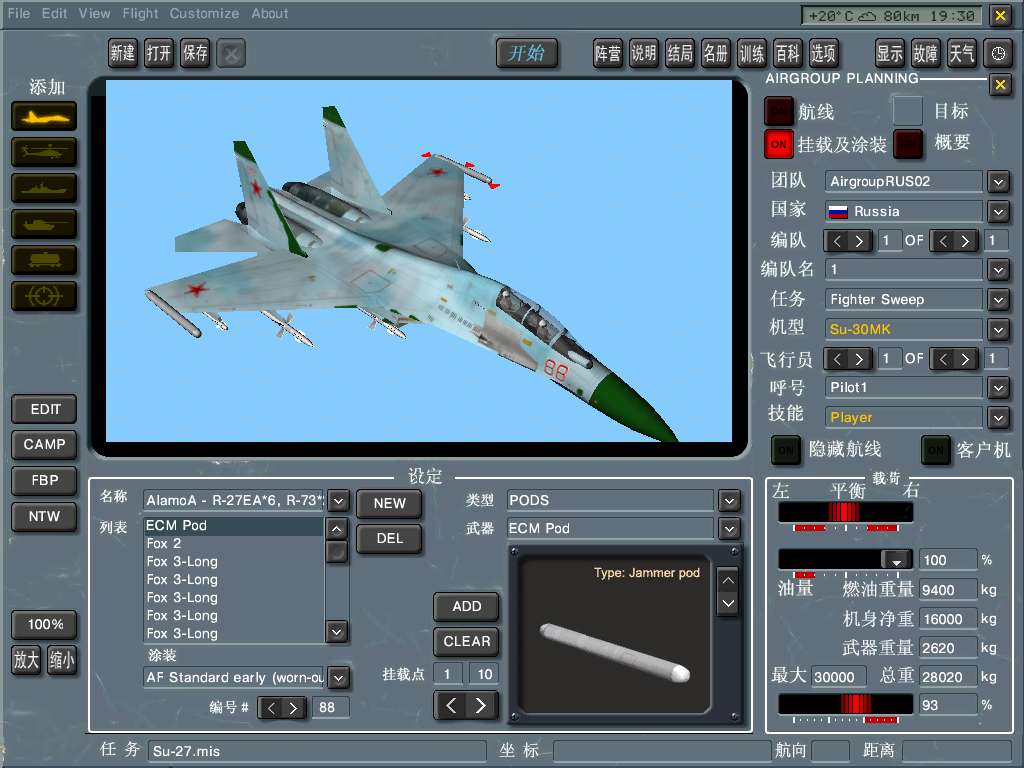Open the 结局 debriefing panel
Image resolution: width=1024 pixels, height=768 pixels.
point(680,53)
